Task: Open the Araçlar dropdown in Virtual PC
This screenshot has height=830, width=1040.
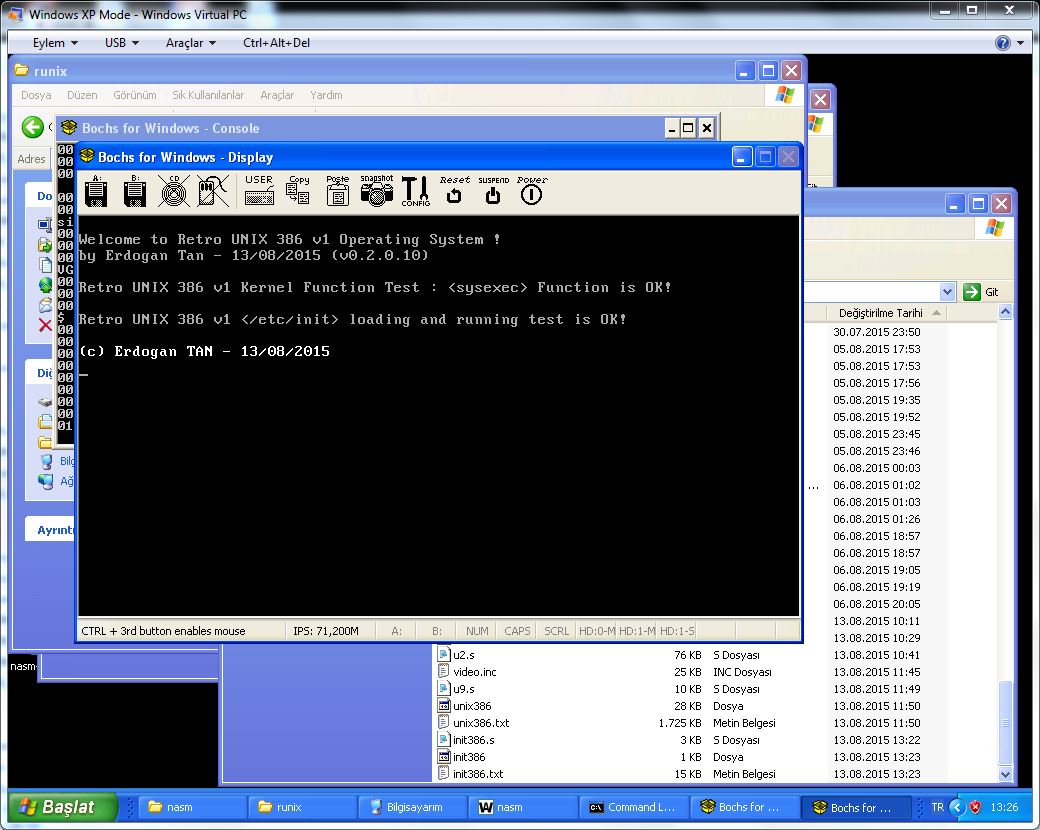Action: click(x=190, y=42)
